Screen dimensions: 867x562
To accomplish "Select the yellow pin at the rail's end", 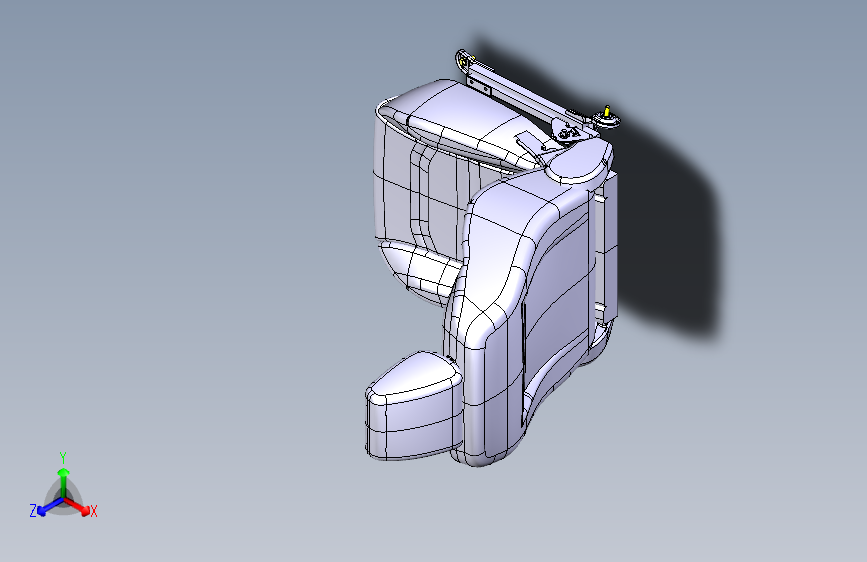I will [x=607, y=111].
